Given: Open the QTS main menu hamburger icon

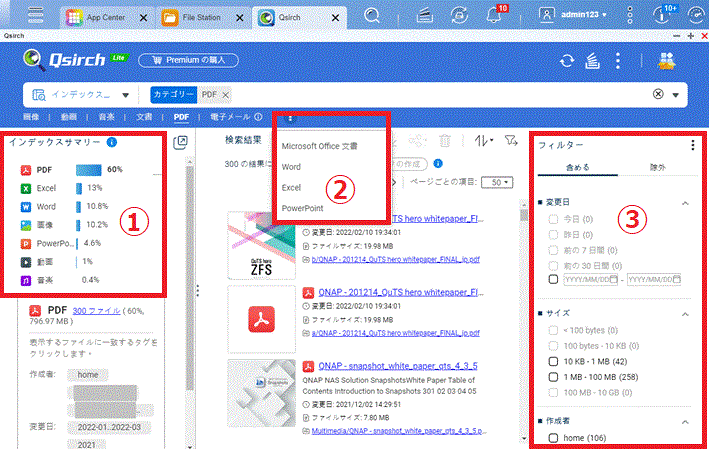Looking at the screenshot, I should [x=35, y=15].
